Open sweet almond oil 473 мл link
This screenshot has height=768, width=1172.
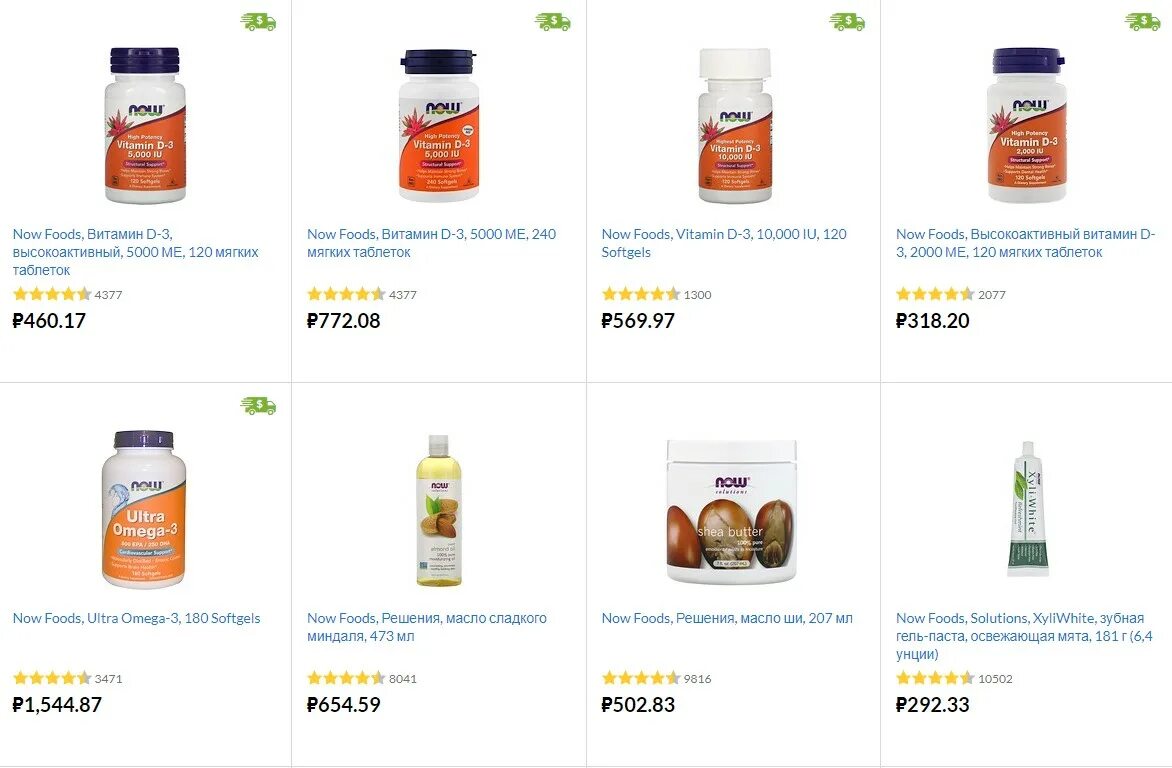[x=427, y=627]
